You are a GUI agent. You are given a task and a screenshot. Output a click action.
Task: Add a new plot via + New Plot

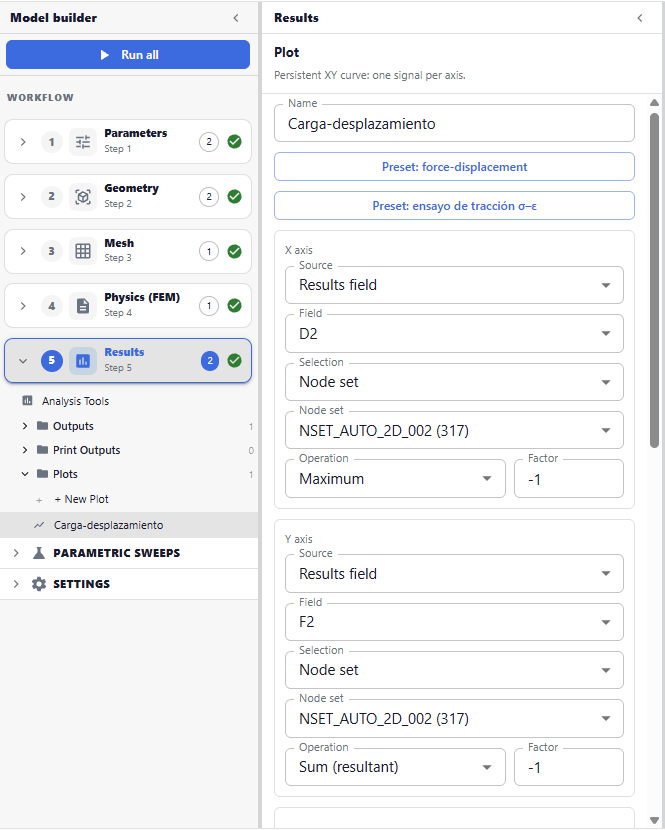coord(129,499)
